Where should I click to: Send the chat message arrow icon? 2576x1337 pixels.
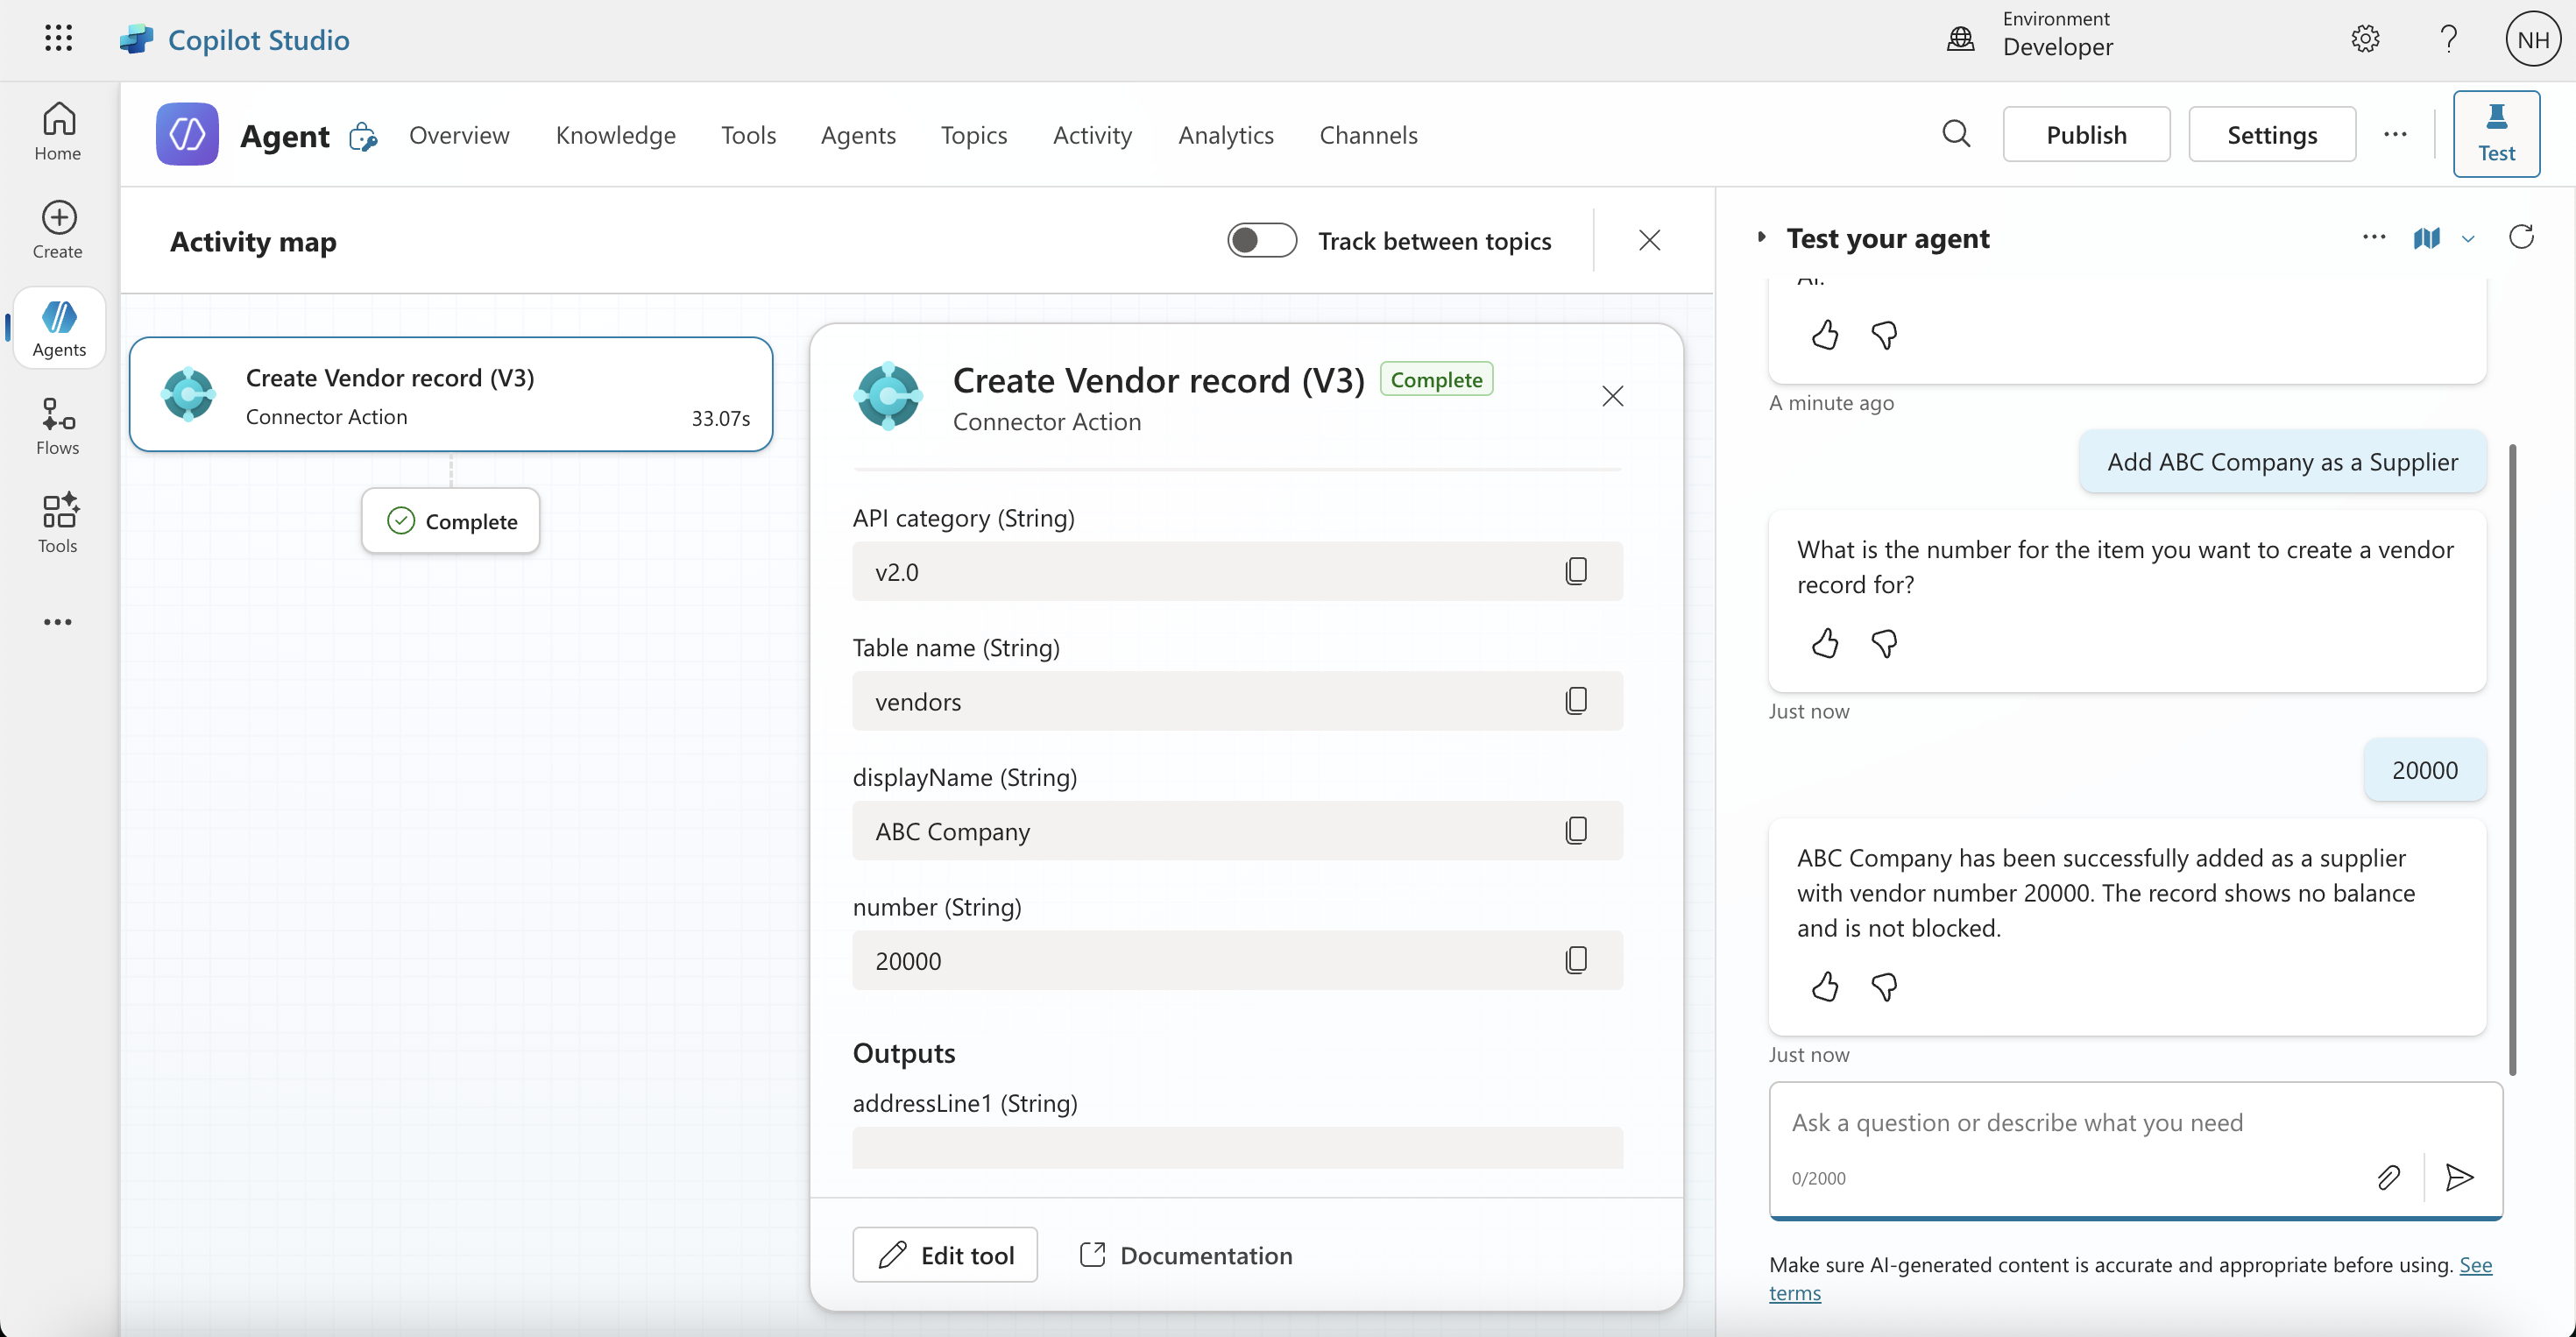click(2459, 1177)
